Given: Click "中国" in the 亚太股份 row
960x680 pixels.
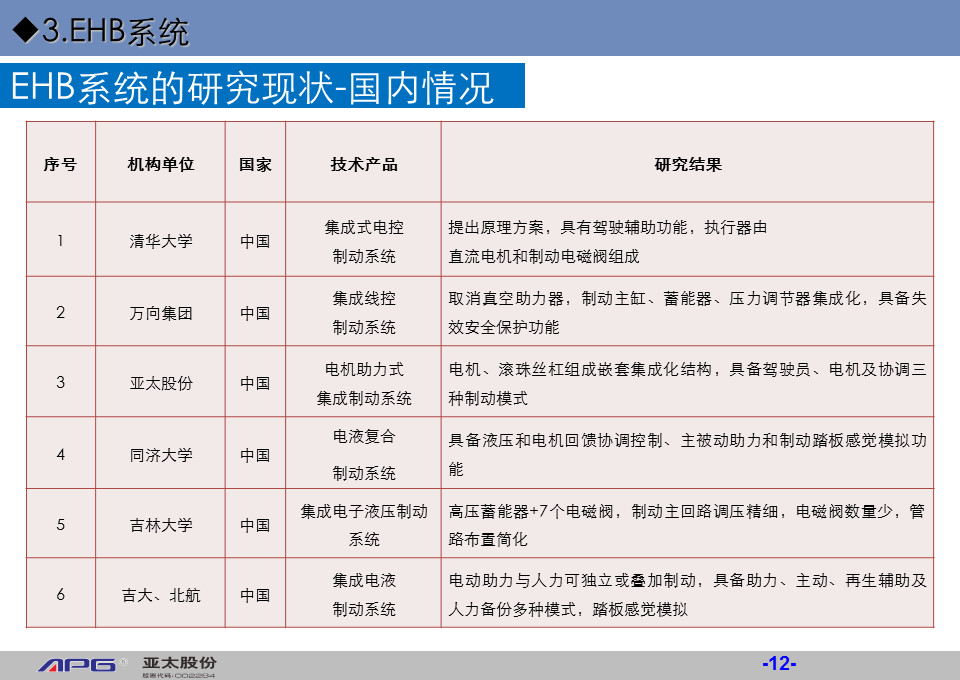Looking at the screenshot, I should pos(255,383).
